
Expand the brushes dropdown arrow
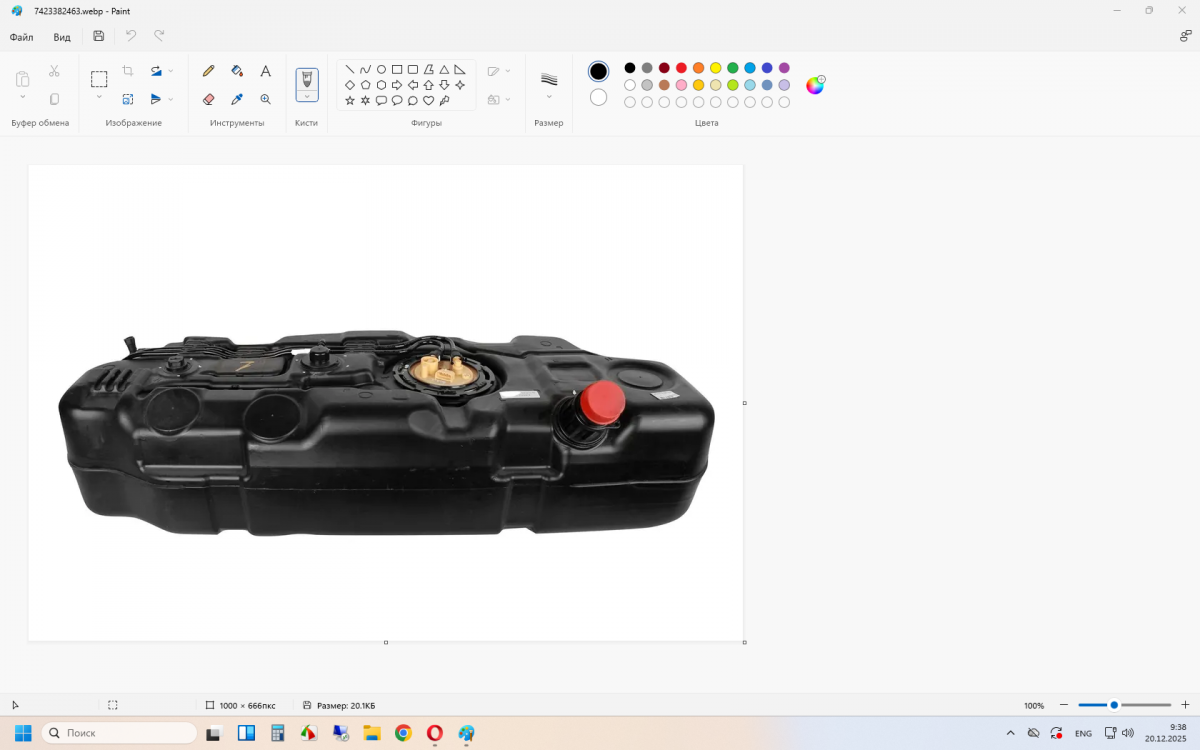(x=307, y=96)
